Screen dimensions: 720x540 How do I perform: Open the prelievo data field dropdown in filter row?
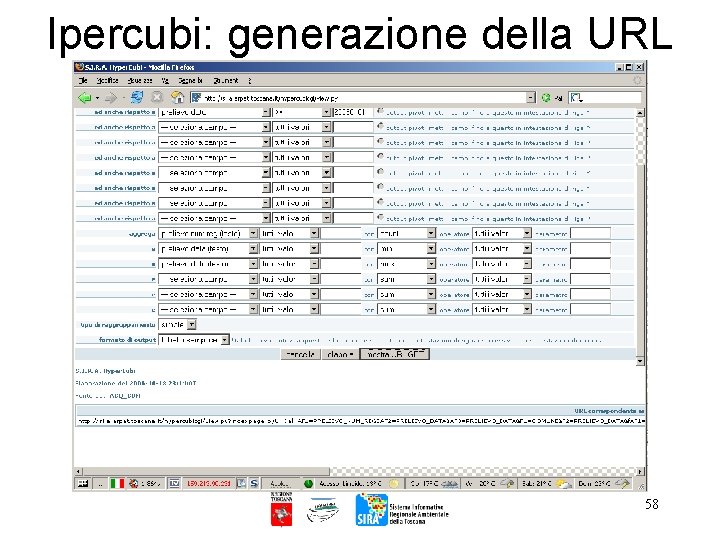pyautogui.click(x=215, y=112)
